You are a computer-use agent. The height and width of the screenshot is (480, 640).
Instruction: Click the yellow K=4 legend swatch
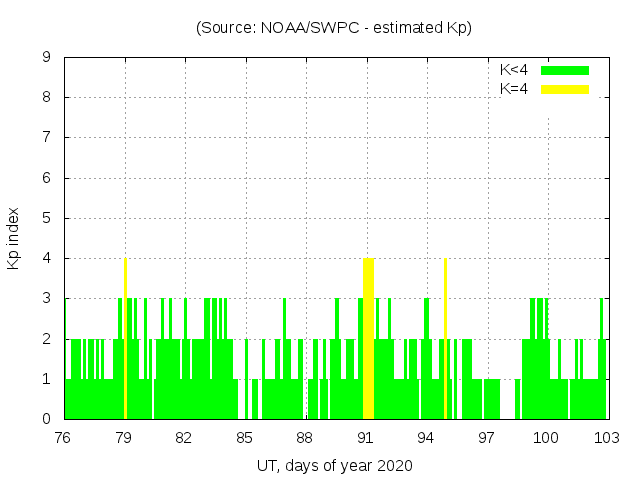(565, 89)
